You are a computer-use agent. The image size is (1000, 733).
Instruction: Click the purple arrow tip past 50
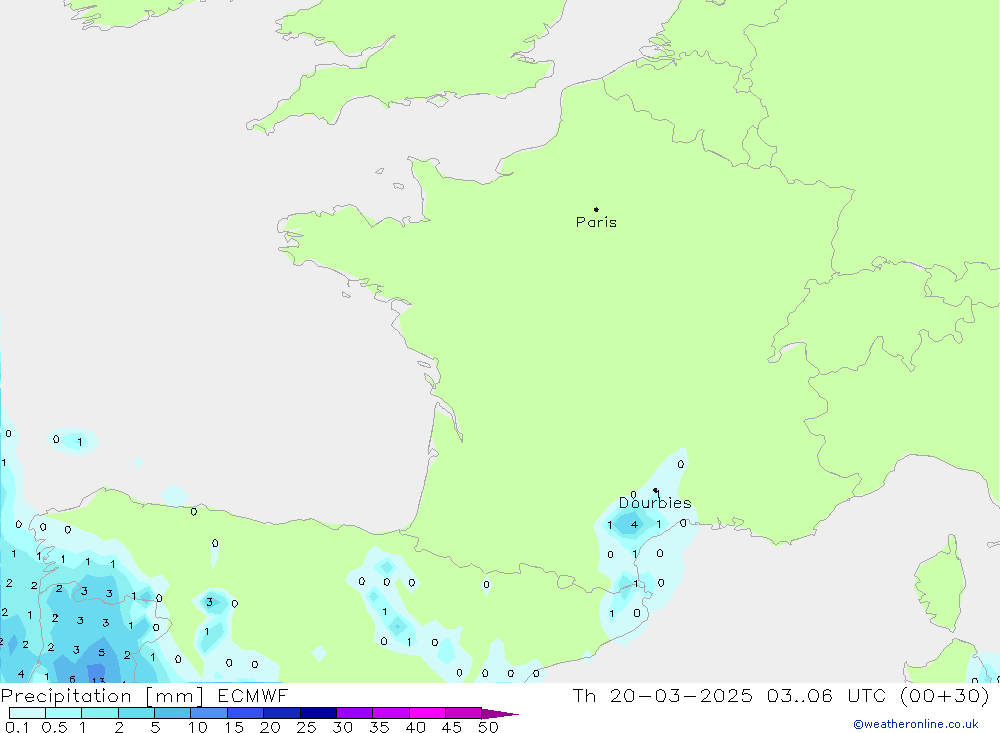[501, 714]
